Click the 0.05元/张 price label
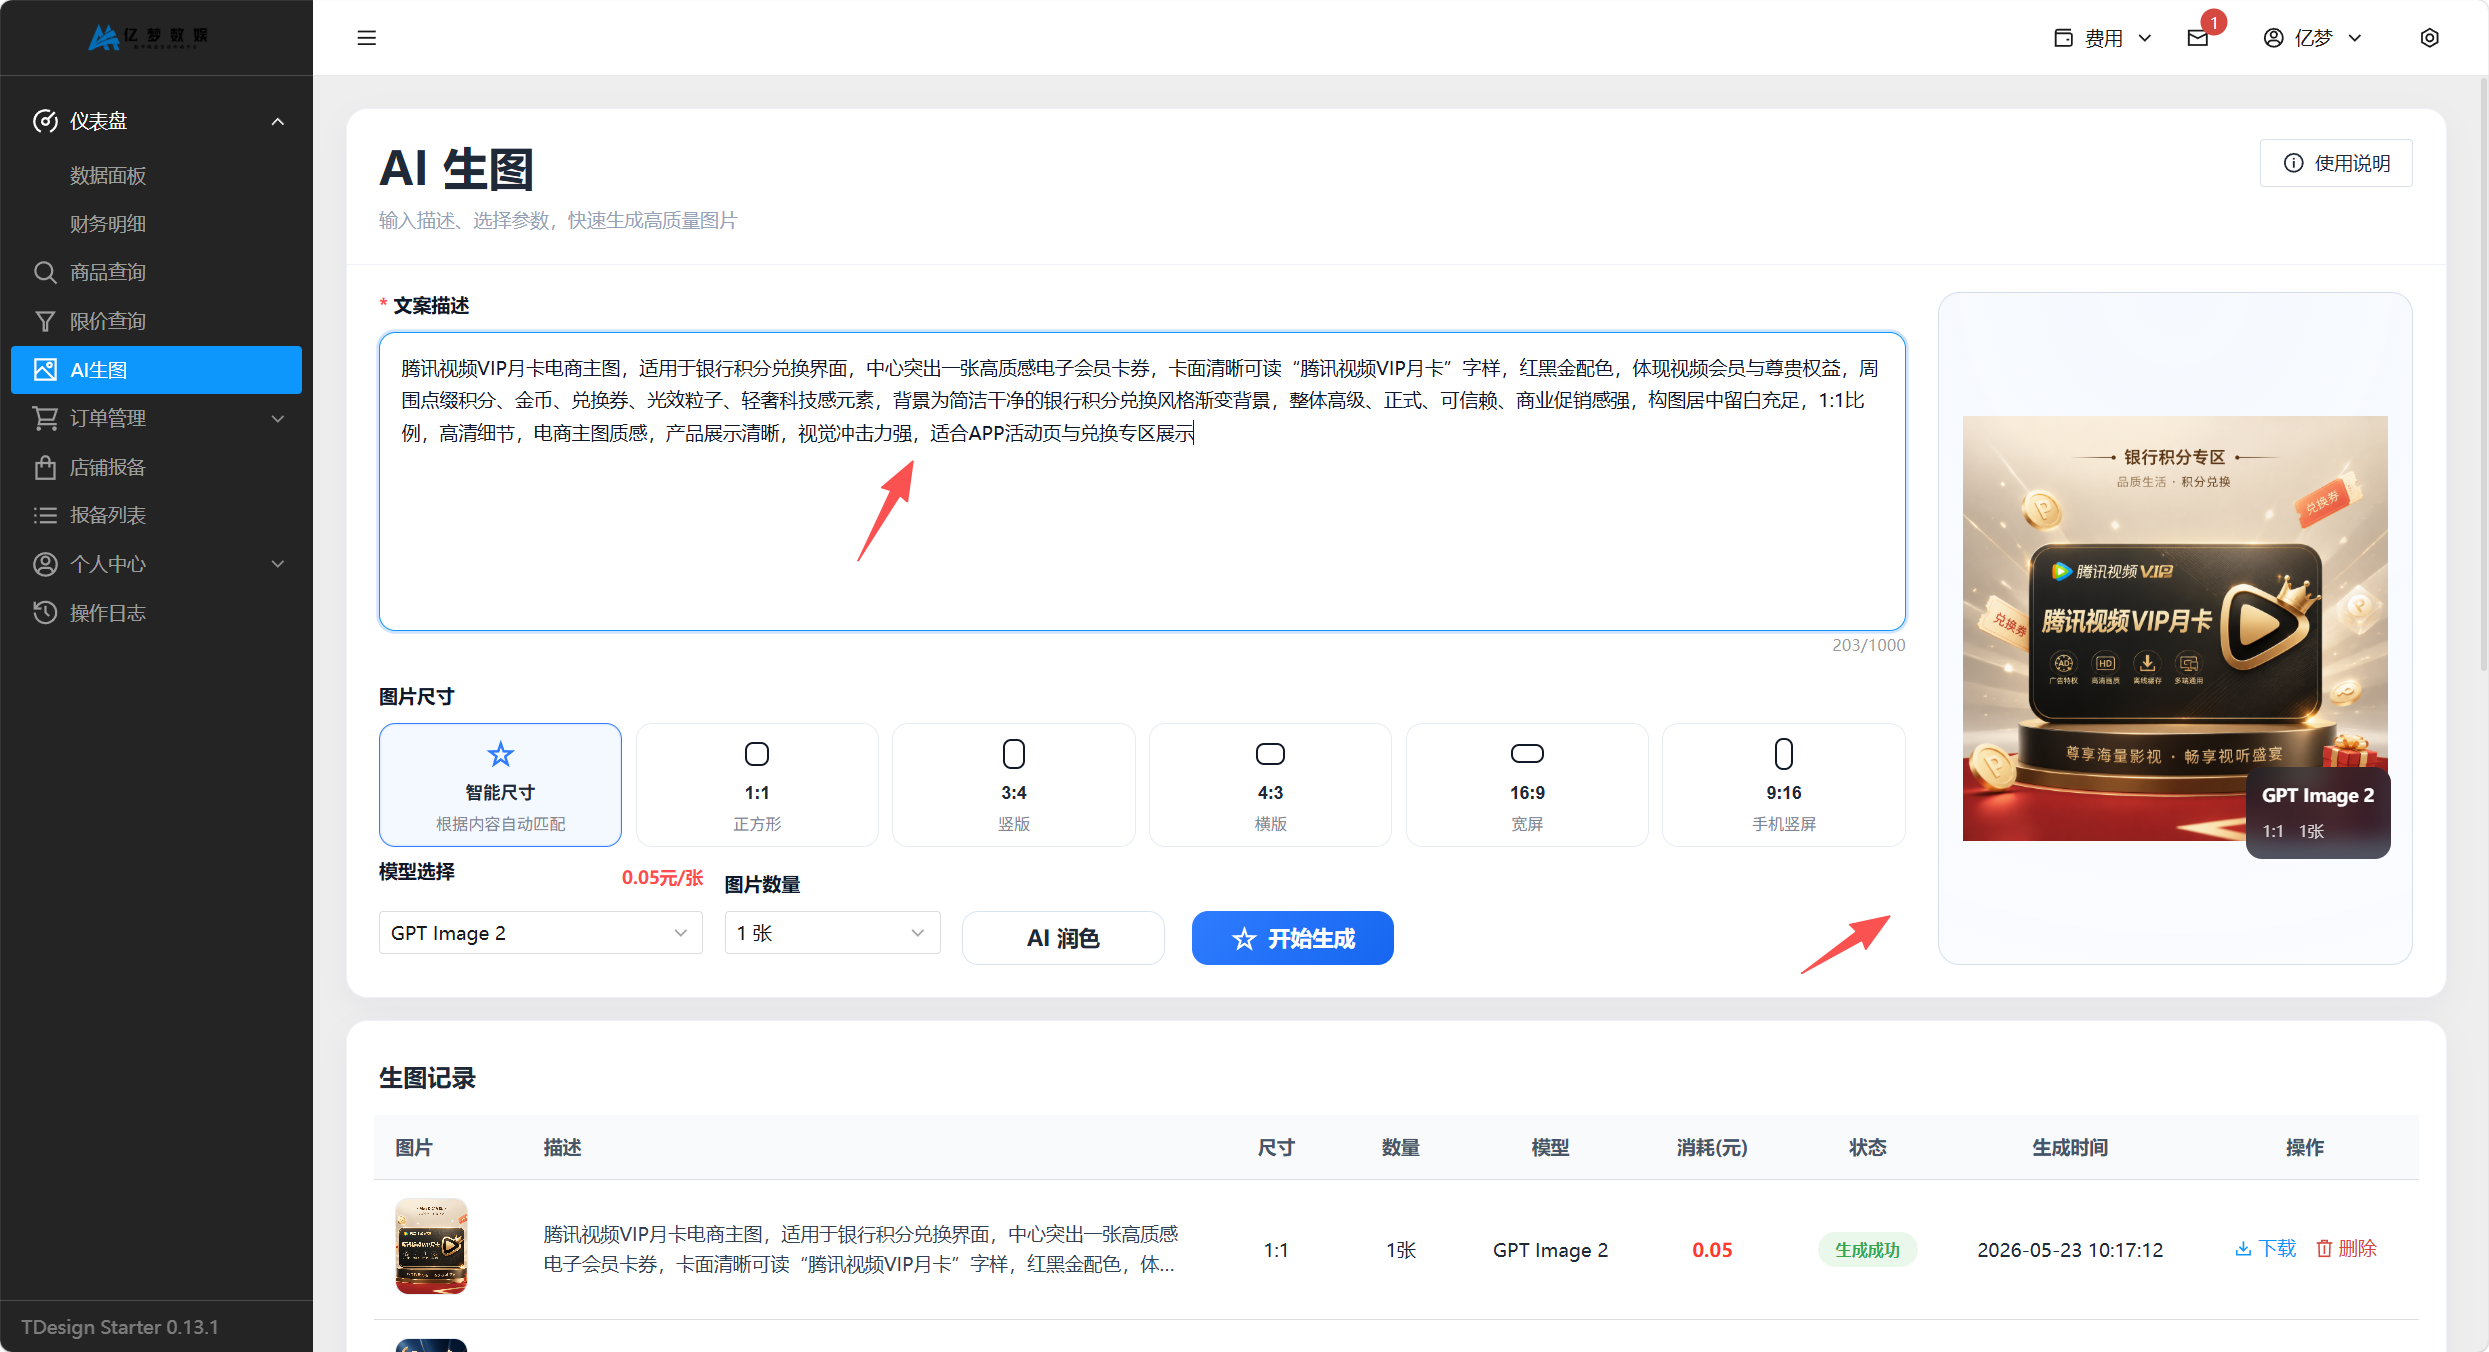 663,877
